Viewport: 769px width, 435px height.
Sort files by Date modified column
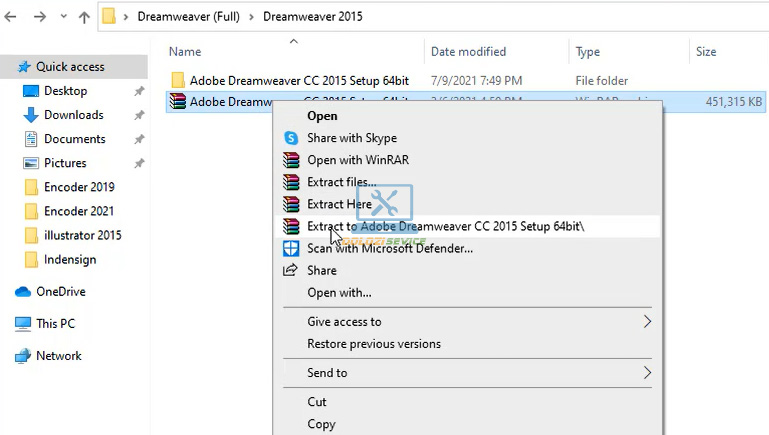coord(468,52)
